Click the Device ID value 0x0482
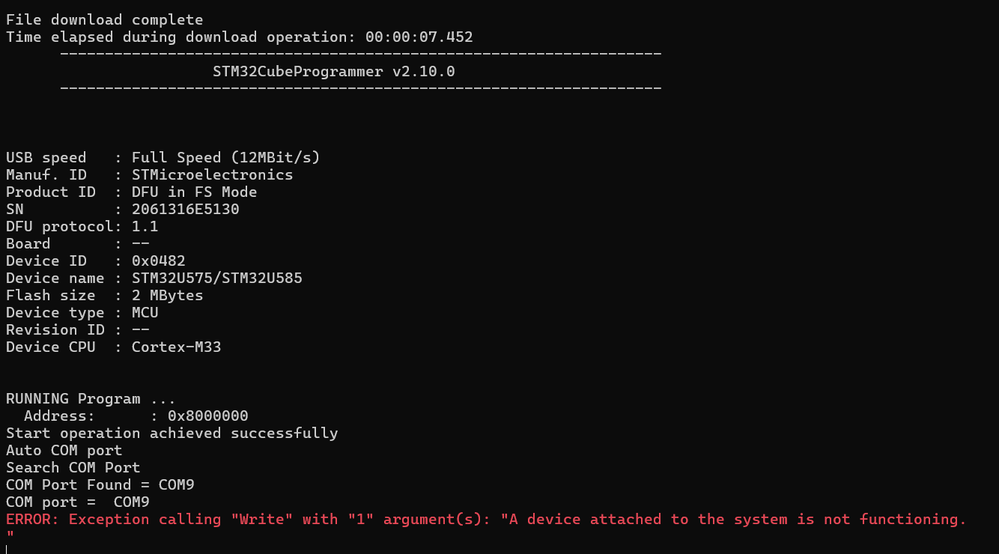999x554 pixels. pyautogui.click(x=158, y=261)
